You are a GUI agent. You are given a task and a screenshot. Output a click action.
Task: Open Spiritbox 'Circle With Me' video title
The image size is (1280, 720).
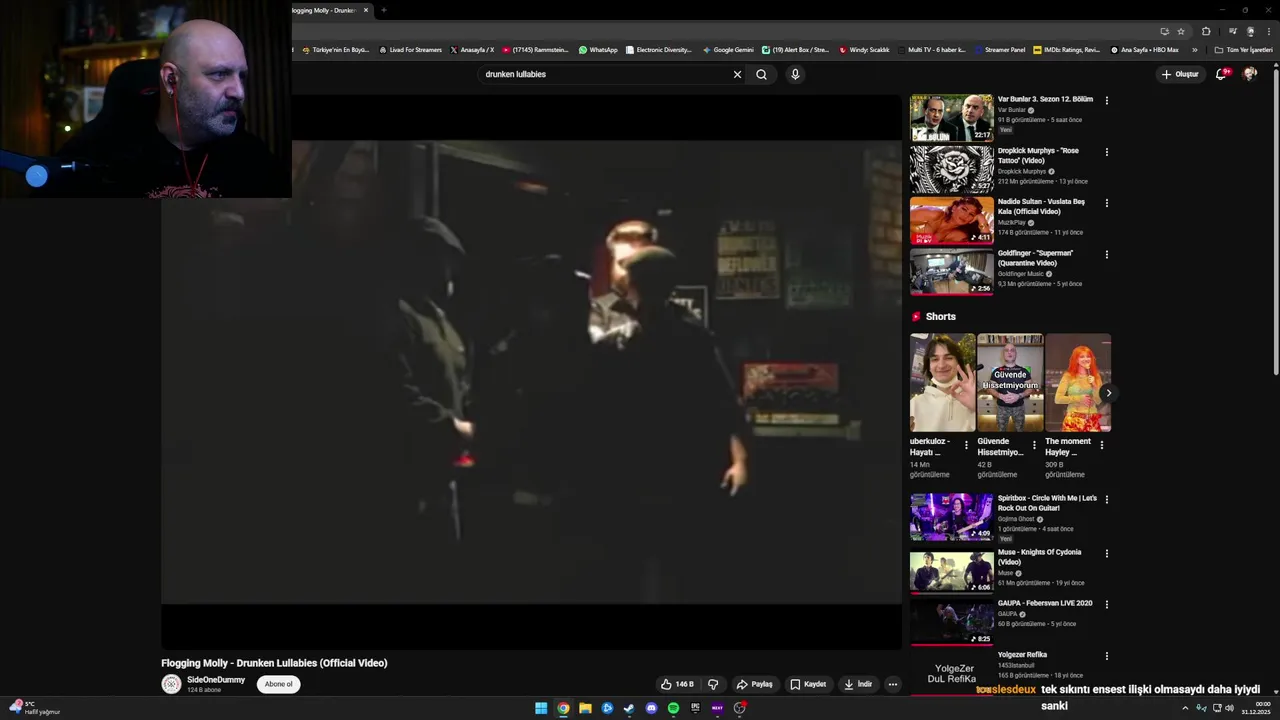pos(1047,503)
